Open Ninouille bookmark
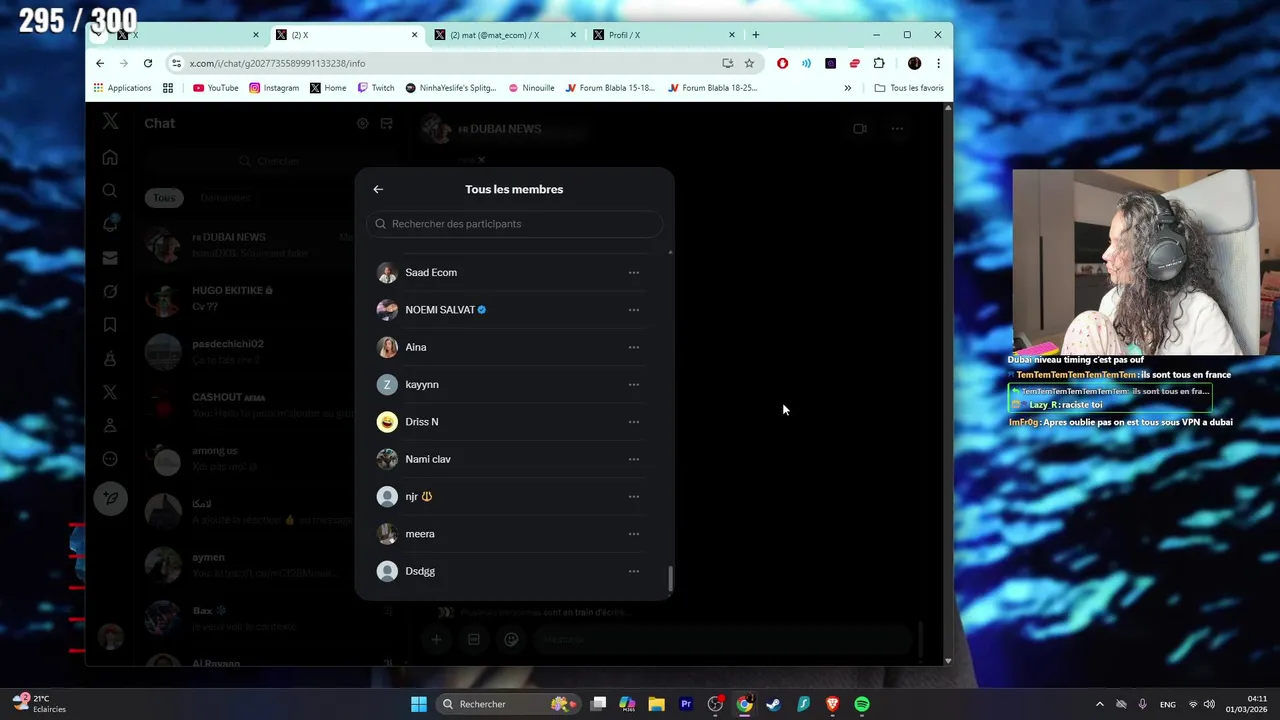The height and width of the screenshot is (720, 1280). click(531, 88)
